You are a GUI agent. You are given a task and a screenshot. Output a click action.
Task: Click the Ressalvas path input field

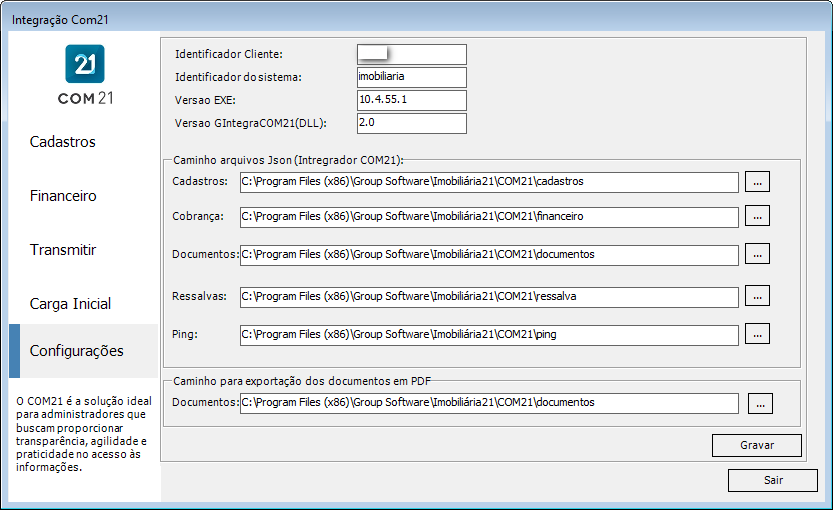click(x=489, y=297)
